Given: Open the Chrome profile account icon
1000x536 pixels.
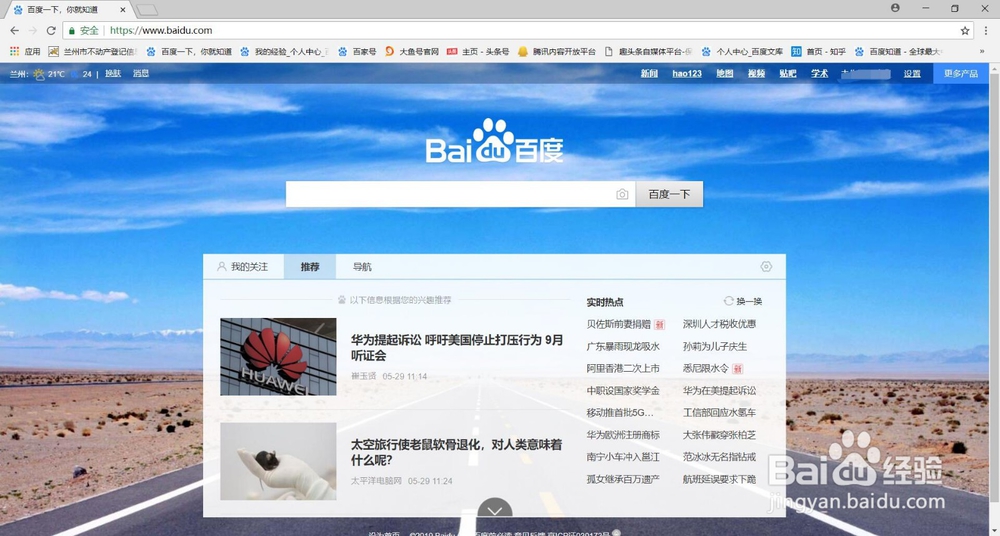Looking at the screenshot, I should 895,8.
